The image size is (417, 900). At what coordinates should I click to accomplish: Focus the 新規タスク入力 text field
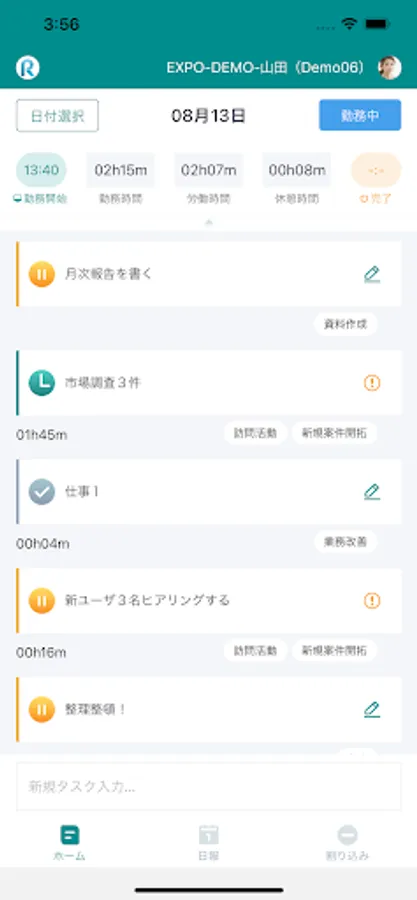209,786
